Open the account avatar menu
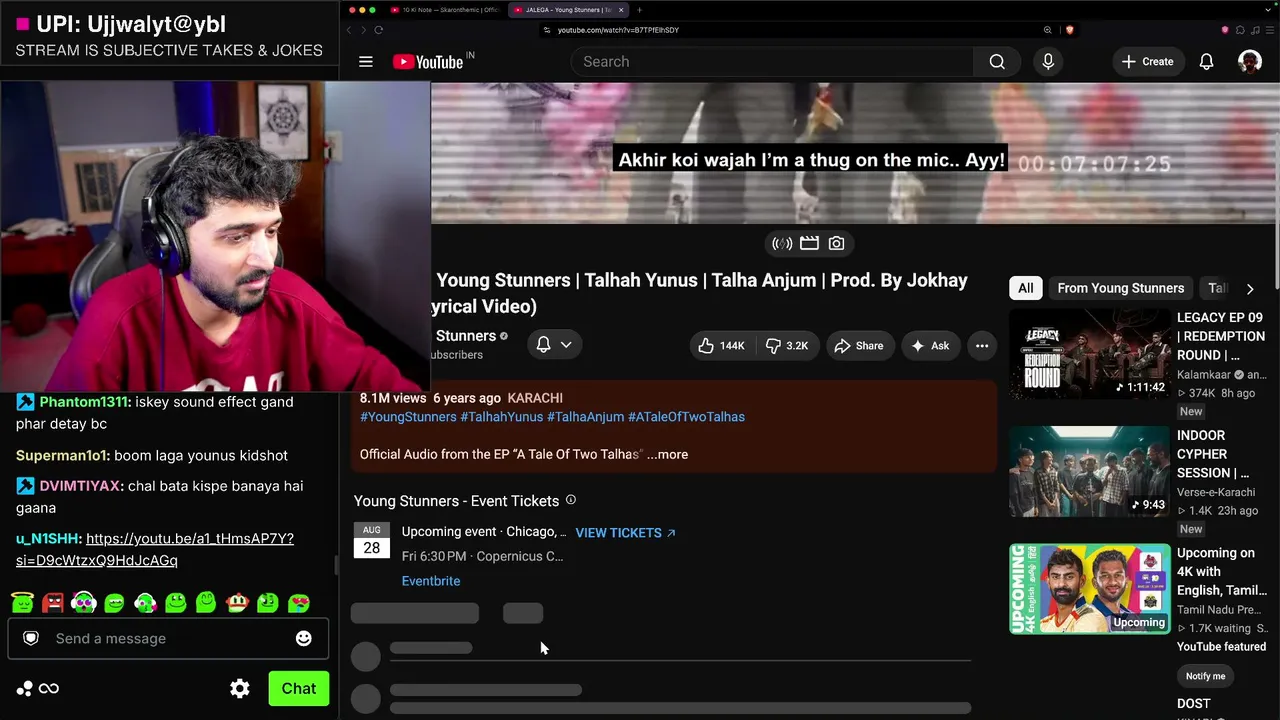Viewport: 1280px width, 720px height. click(x=1250, y=62)
